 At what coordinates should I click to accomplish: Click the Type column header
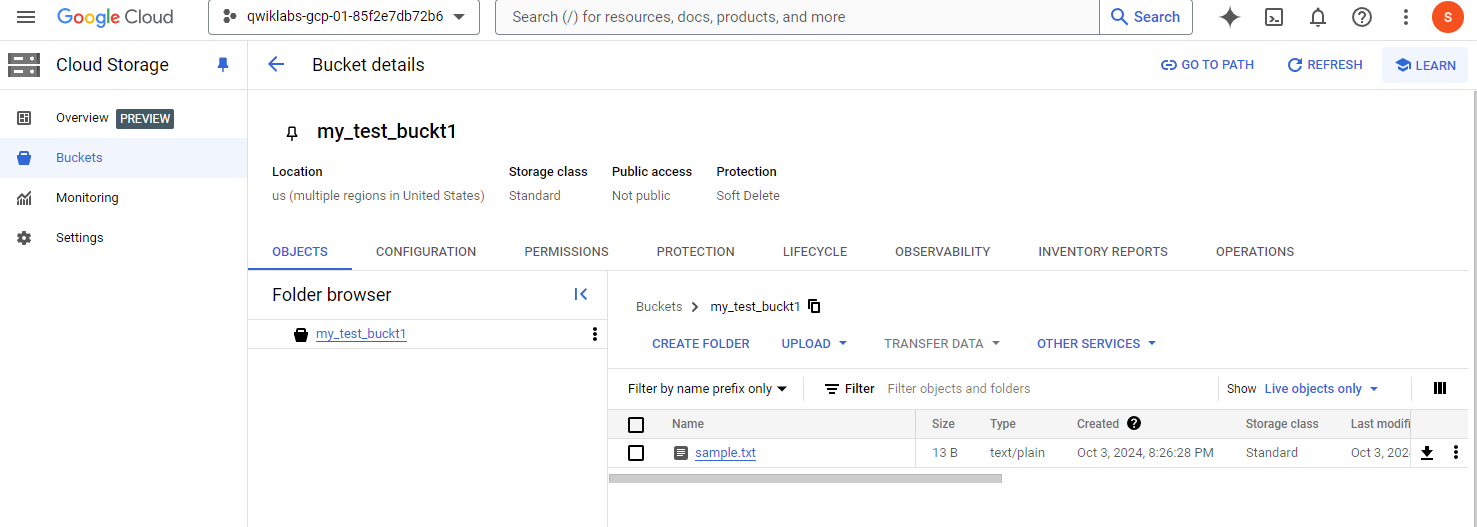(1003, 424)
